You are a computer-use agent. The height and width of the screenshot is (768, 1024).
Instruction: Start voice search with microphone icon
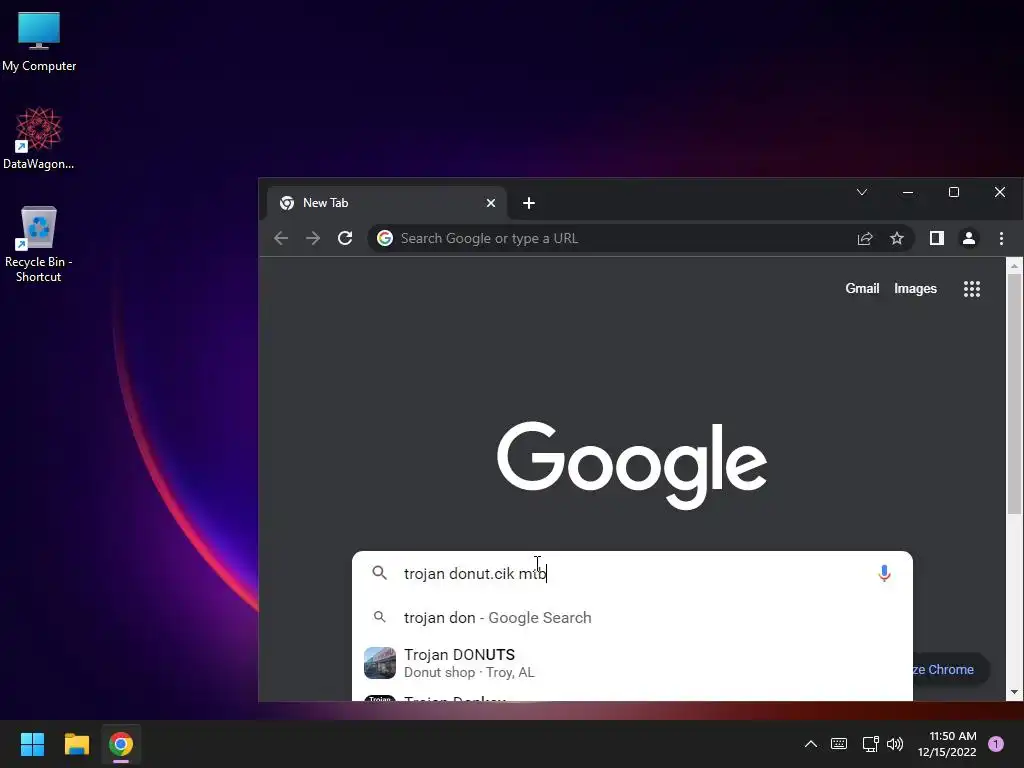(x=884, y=573)
